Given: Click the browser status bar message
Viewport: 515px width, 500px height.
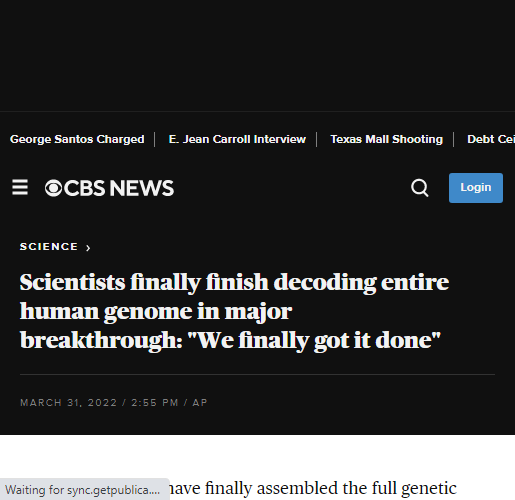Looking at the screenshot, I should click(85, 489).
